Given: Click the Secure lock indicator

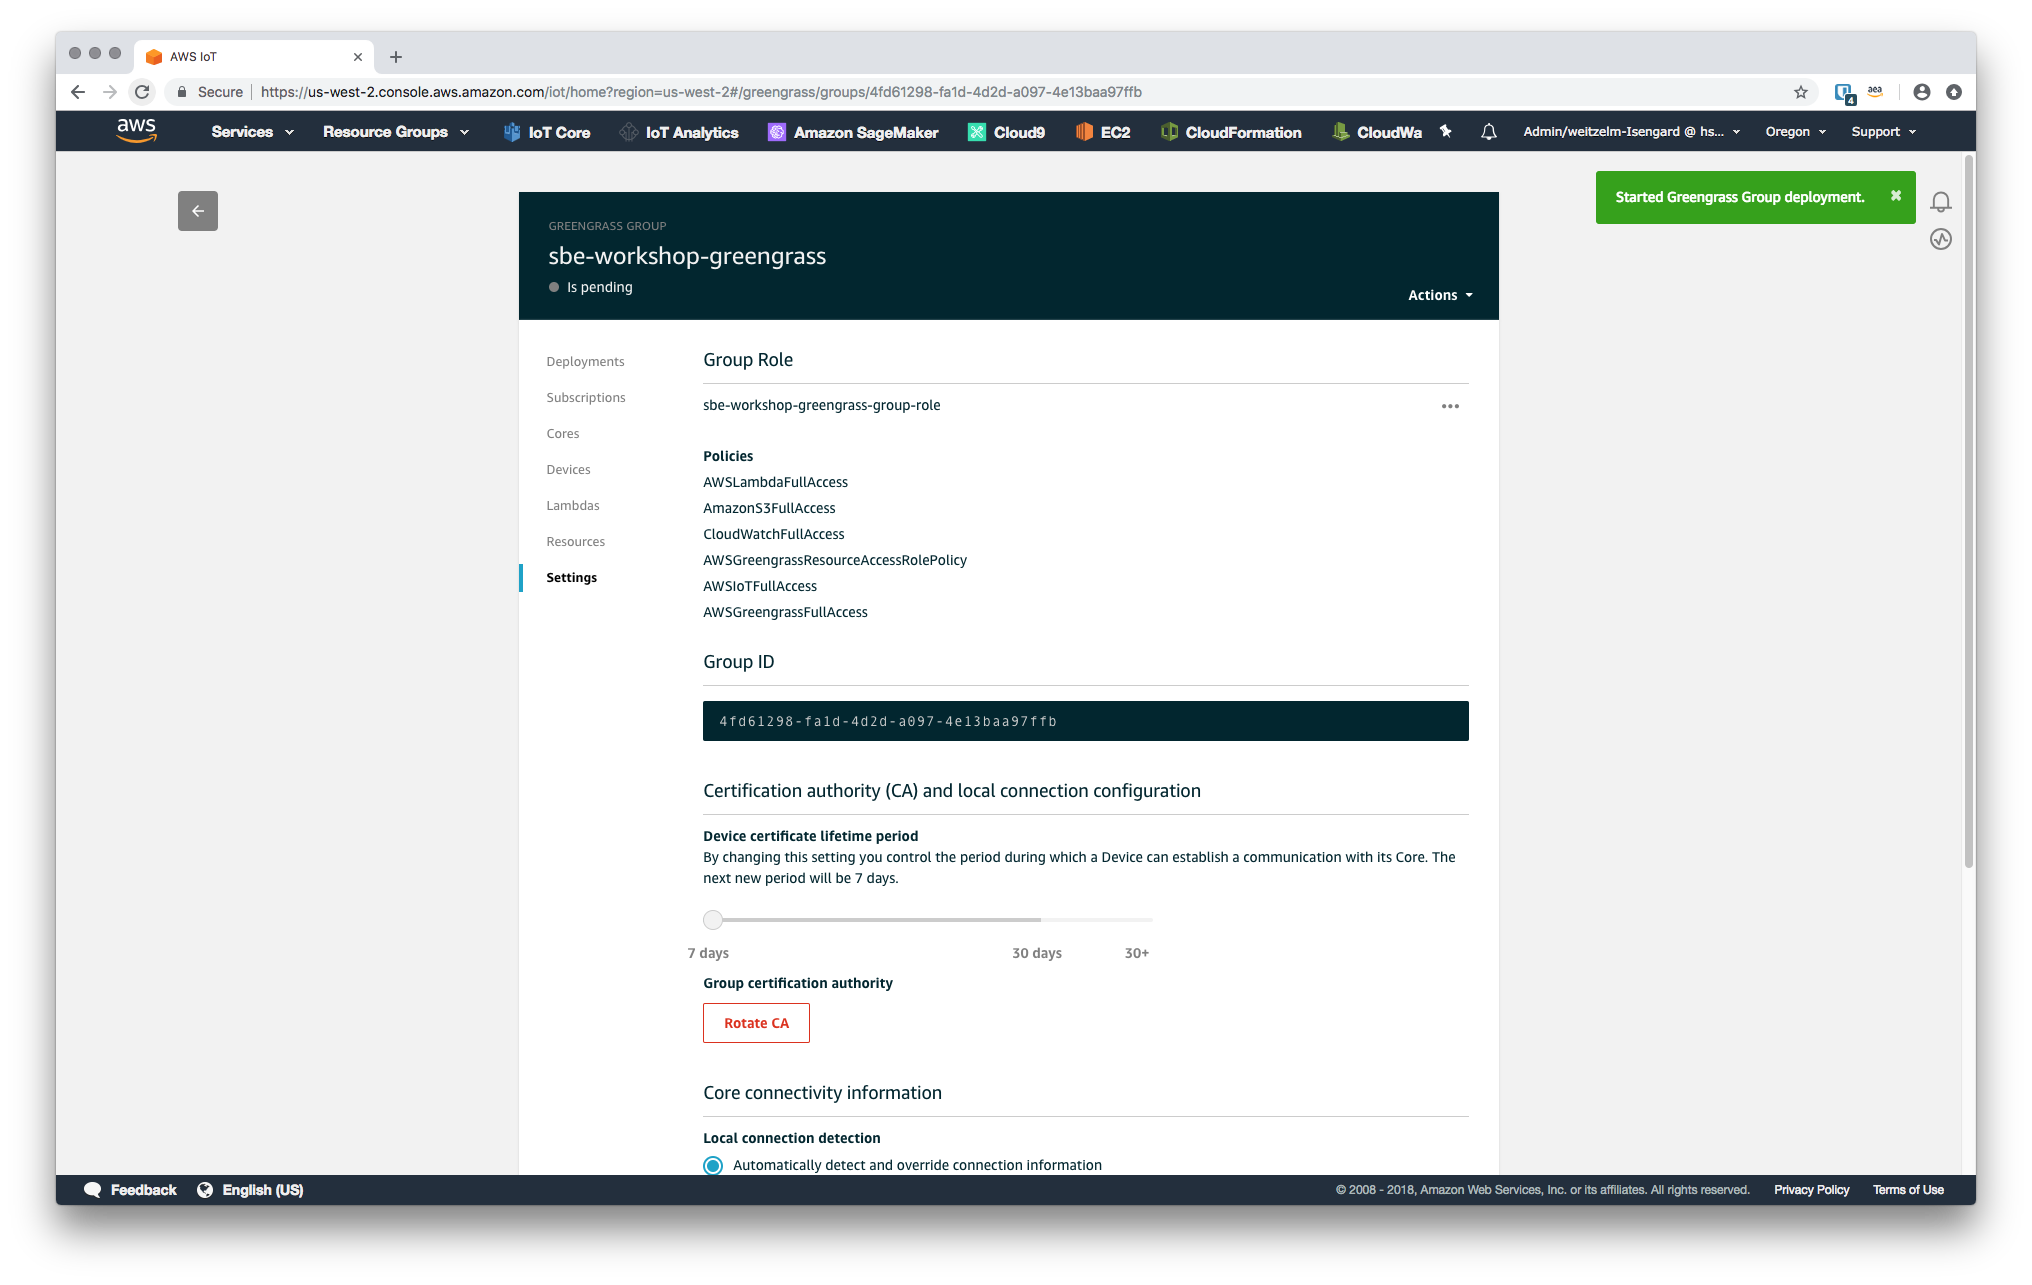Looking at the screenshot, I should (x=210, y=92).
